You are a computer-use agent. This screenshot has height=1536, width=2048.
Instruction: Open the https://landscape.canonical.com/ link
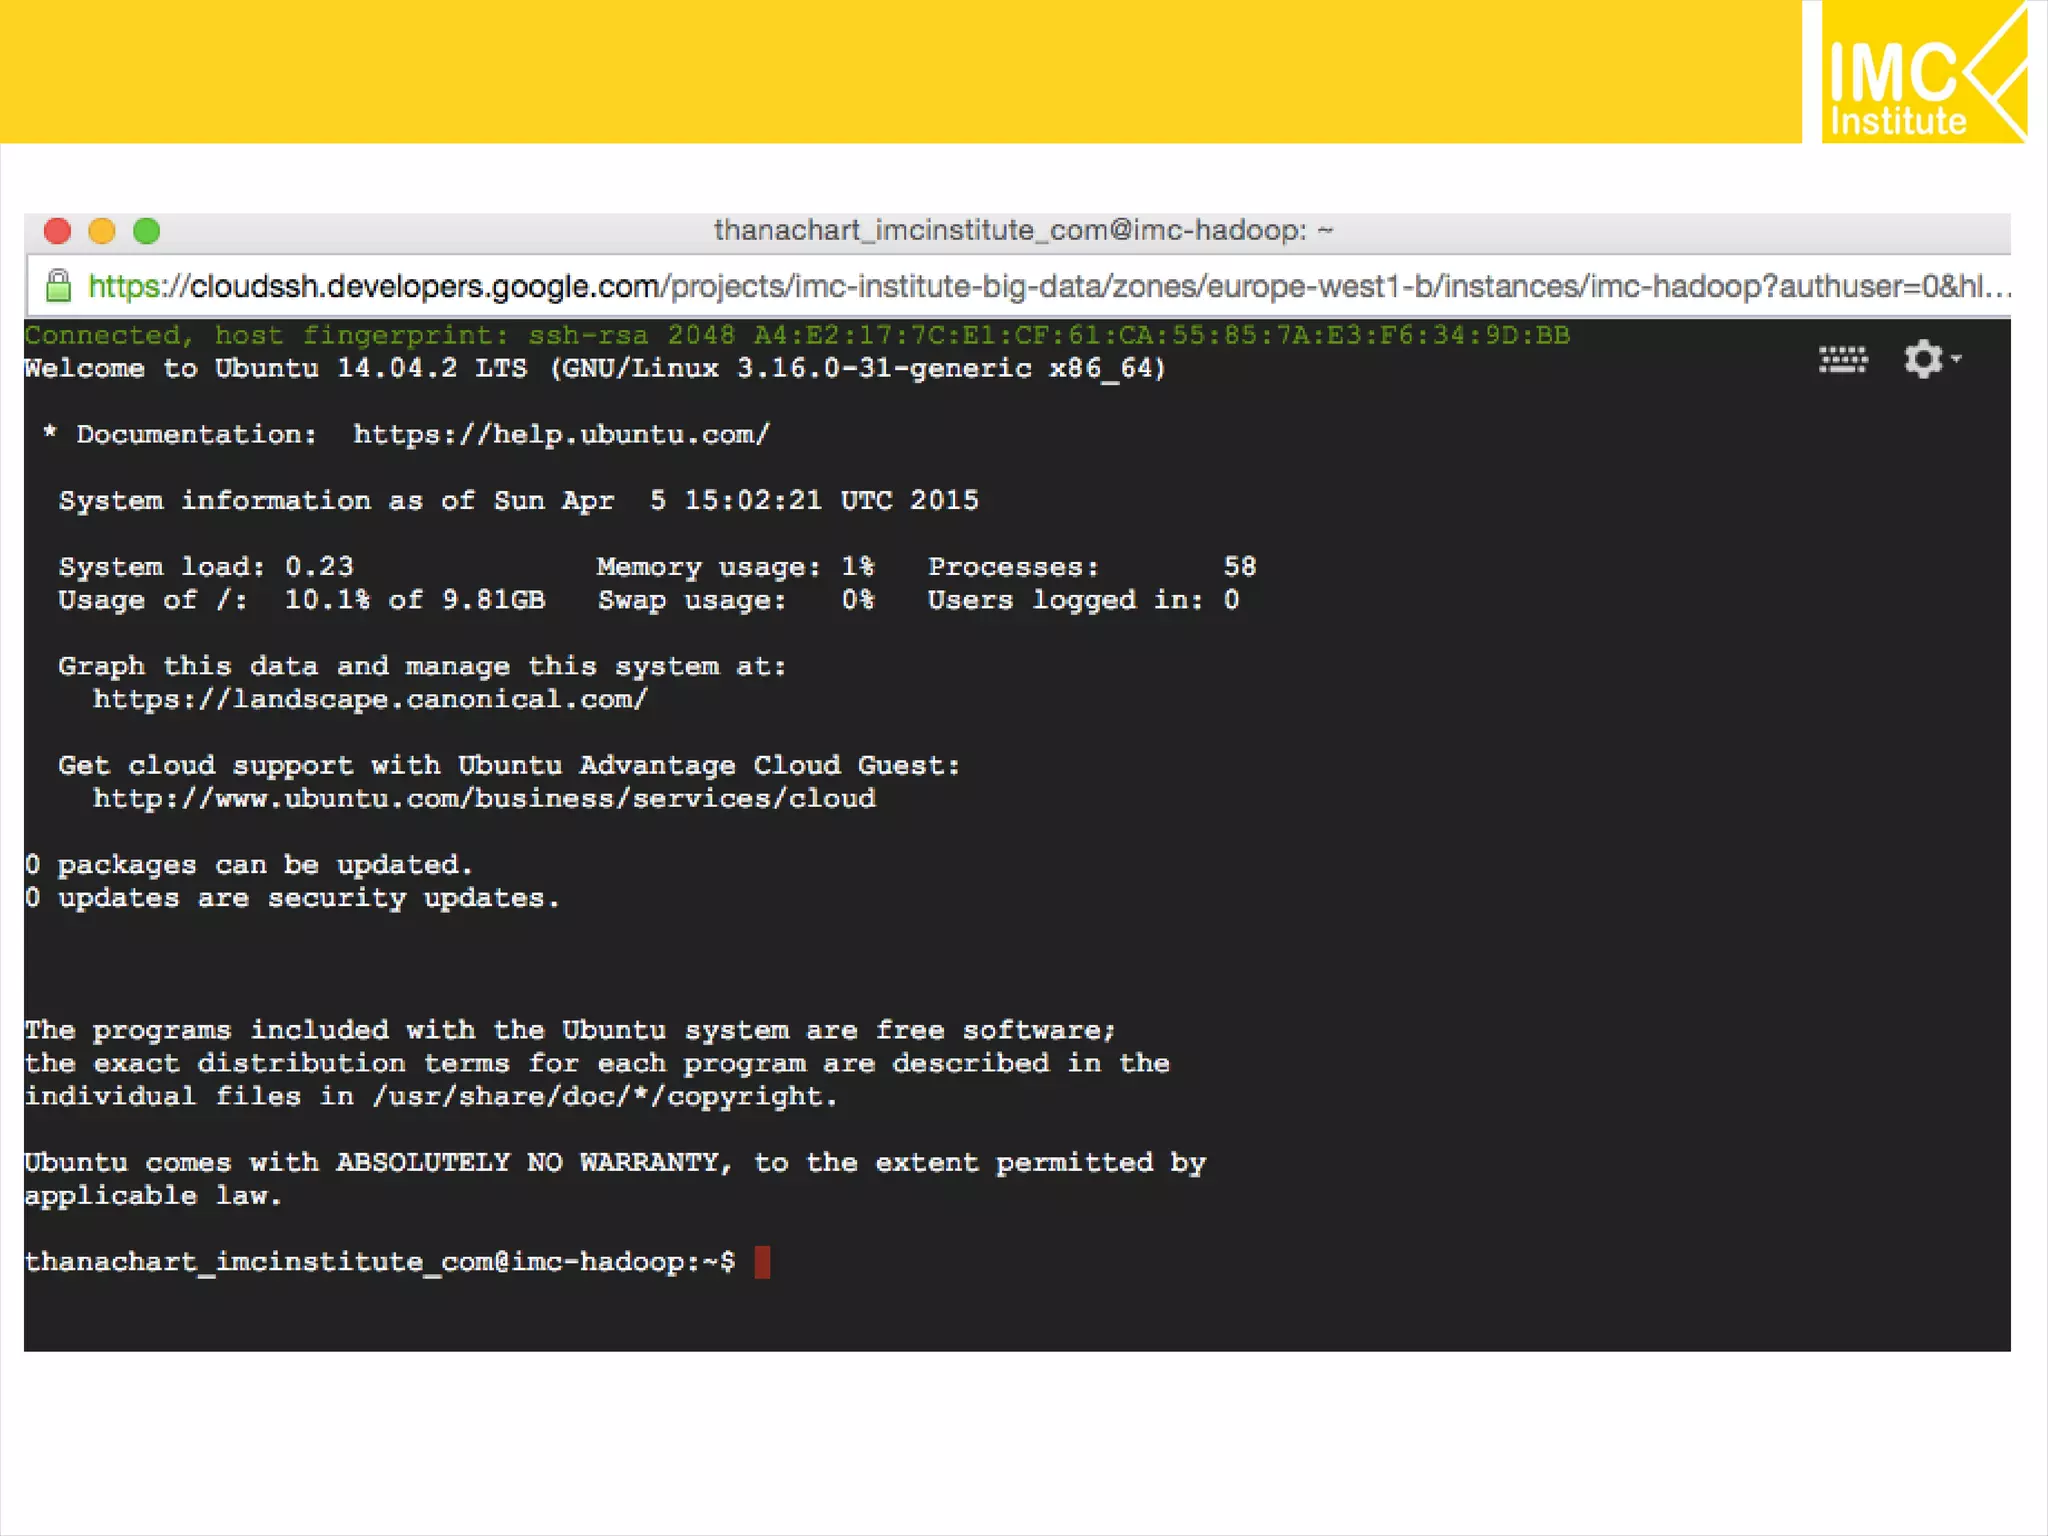370,699
